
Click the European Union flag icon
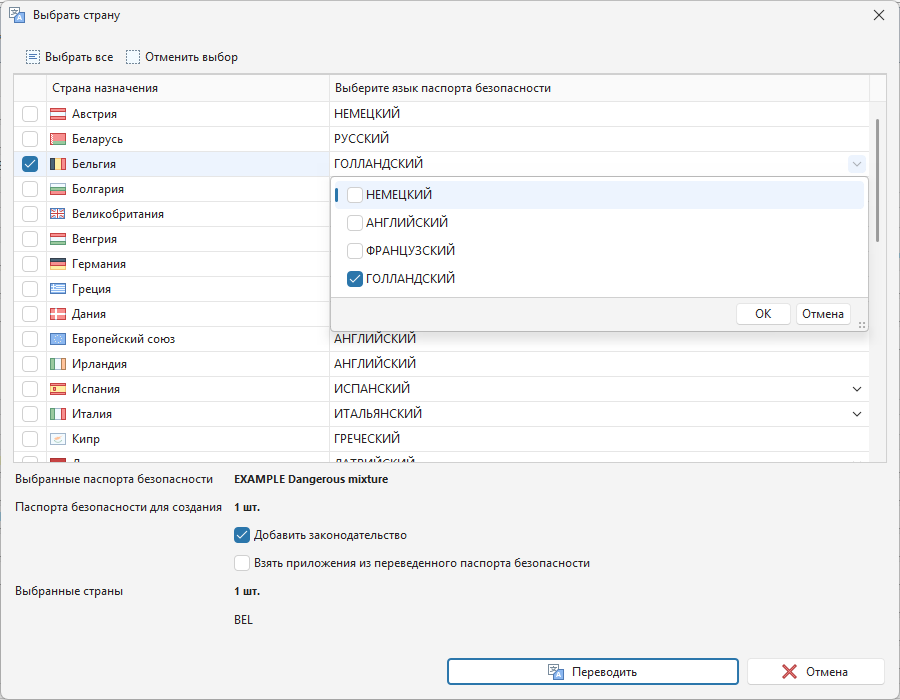click(x=58, y=339)
